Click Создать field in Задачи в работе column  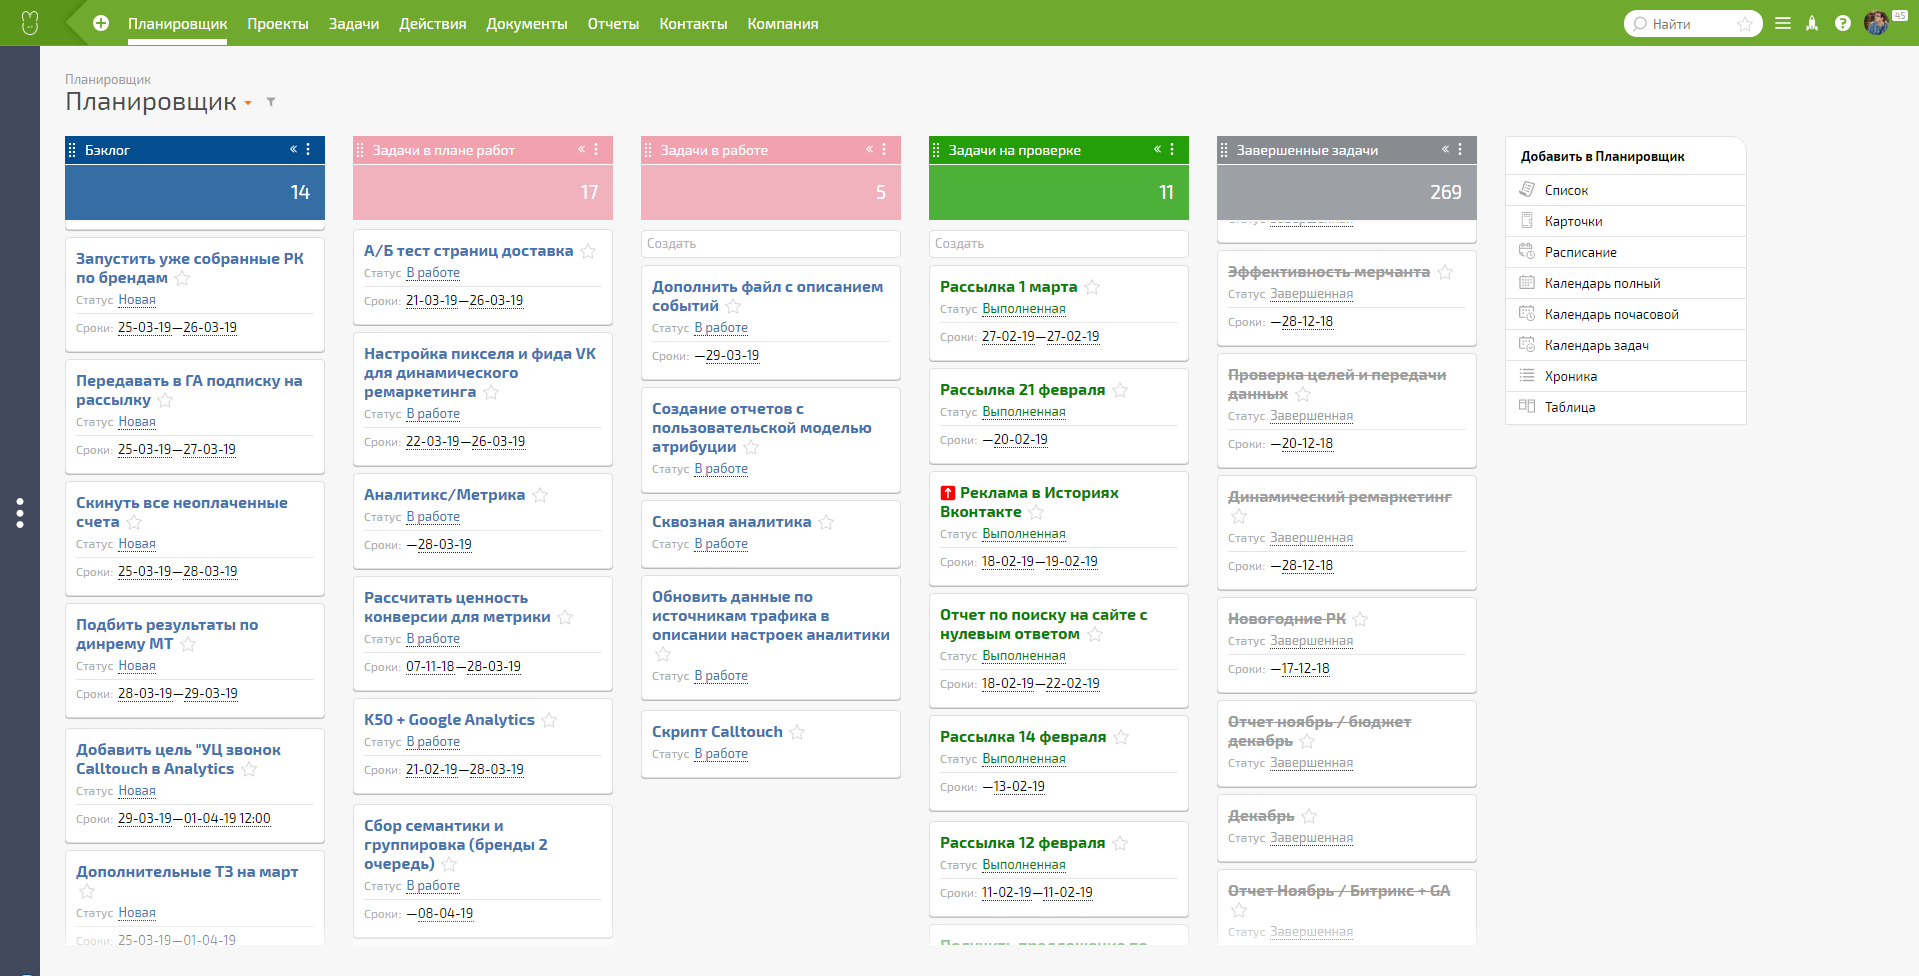click(771, 244)
